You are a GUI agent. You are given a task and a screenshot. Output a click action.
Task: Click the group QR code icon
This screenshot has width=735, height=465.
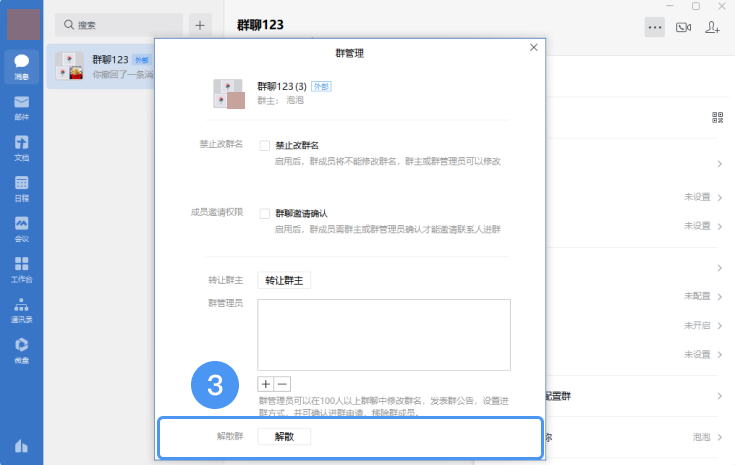point(717,118)
